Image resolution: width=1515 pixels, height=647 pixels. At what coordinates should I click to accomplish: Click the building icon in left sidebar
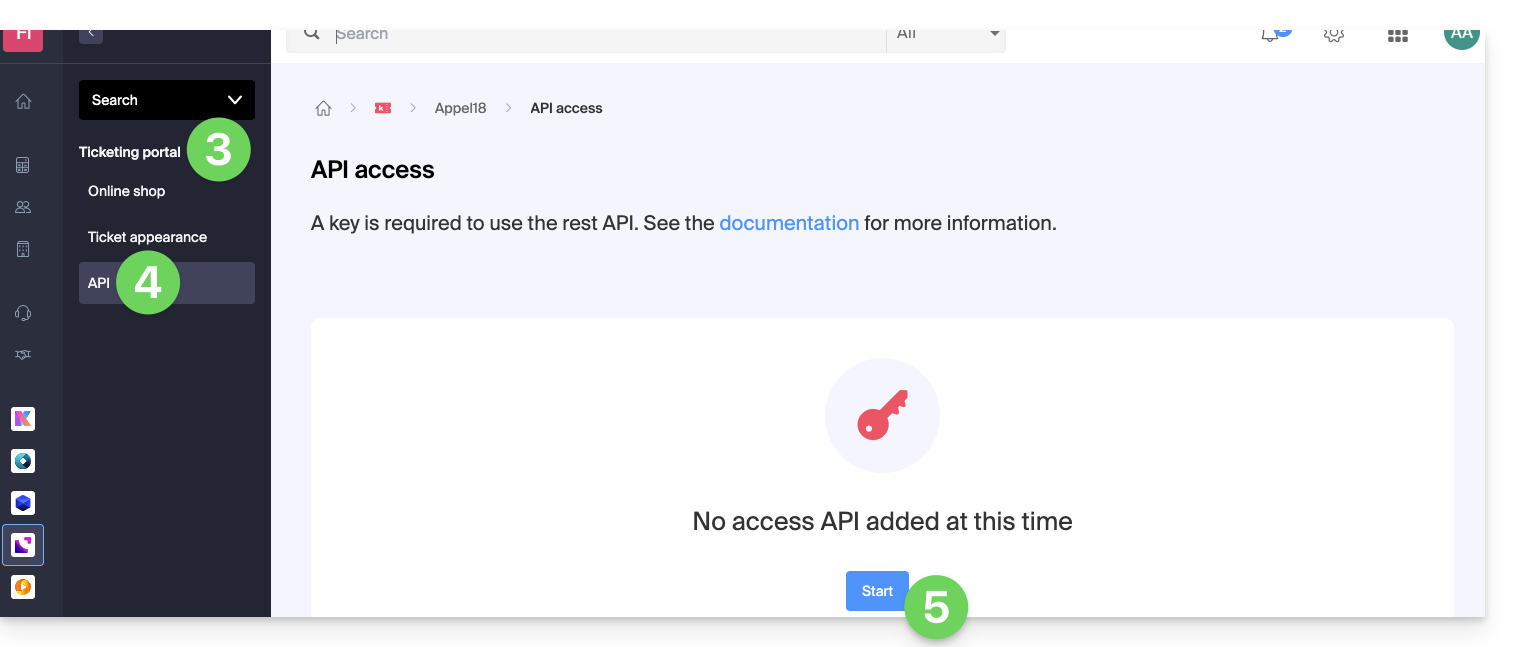pyautogui.click(x=23, y=249)
